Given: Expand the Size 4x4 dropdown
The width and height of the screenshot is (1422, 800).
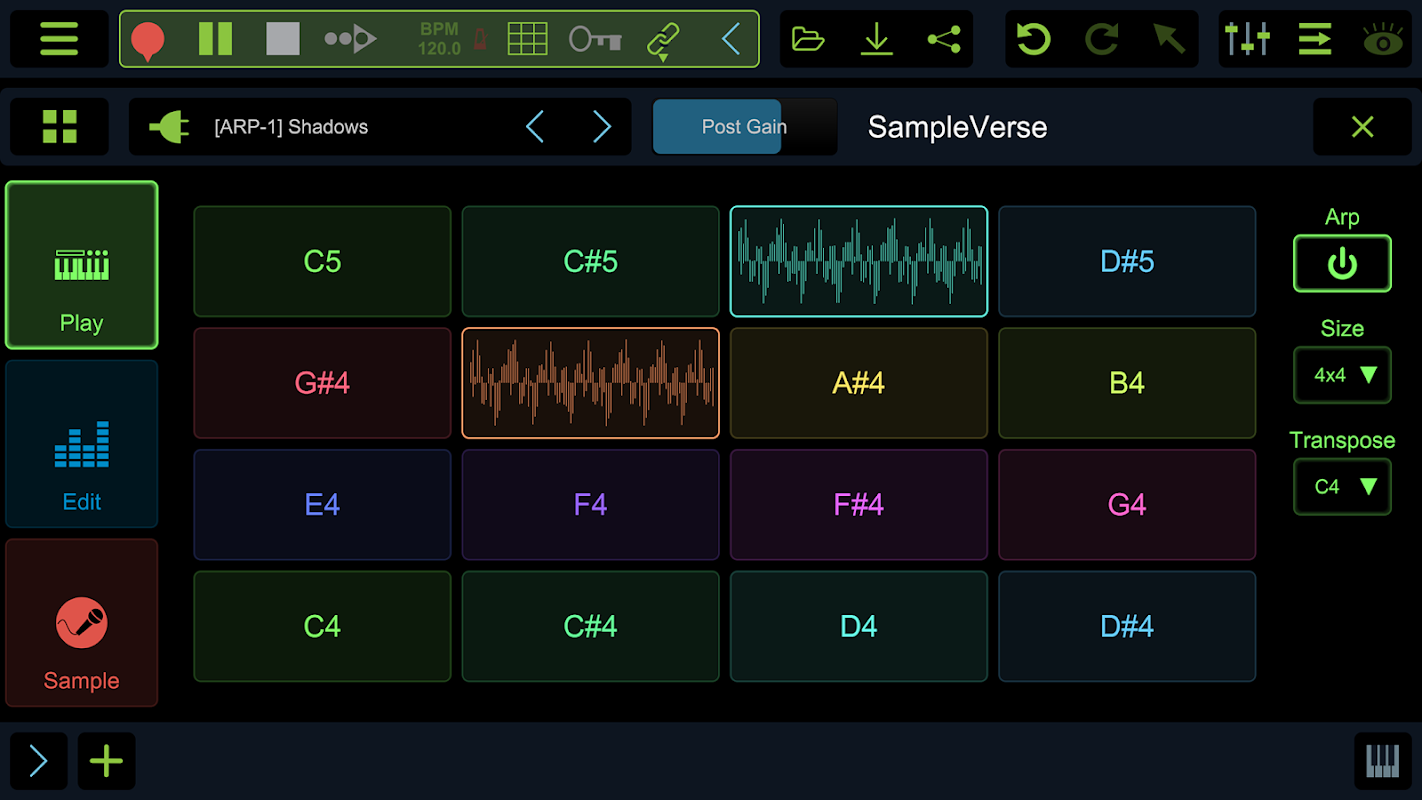Looking at the screenshot, I should [x=1341, y=375].
